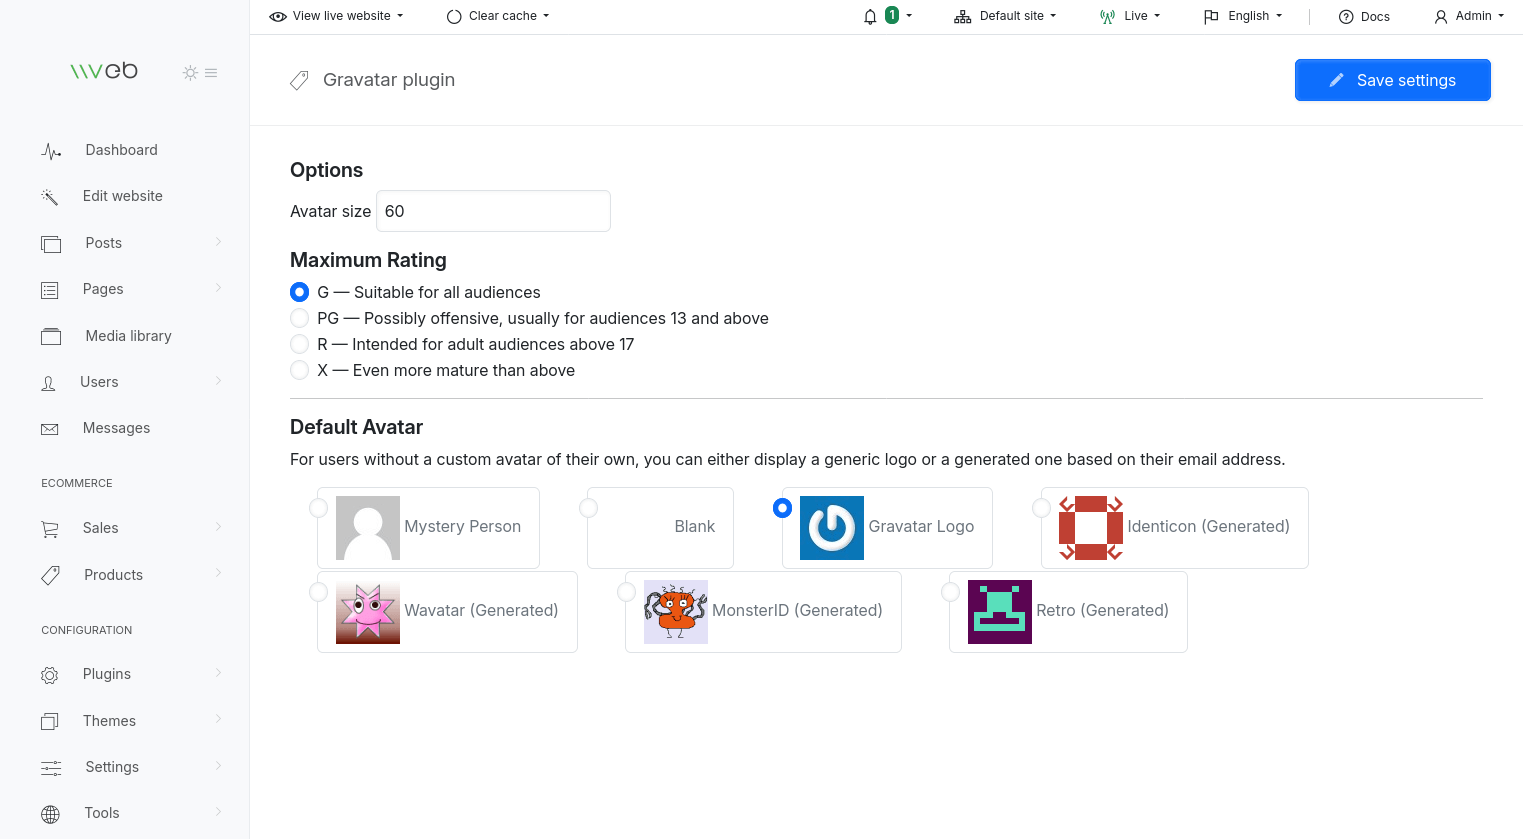Click the notification bell icon
1523x839 pixels.
(869, 16)
